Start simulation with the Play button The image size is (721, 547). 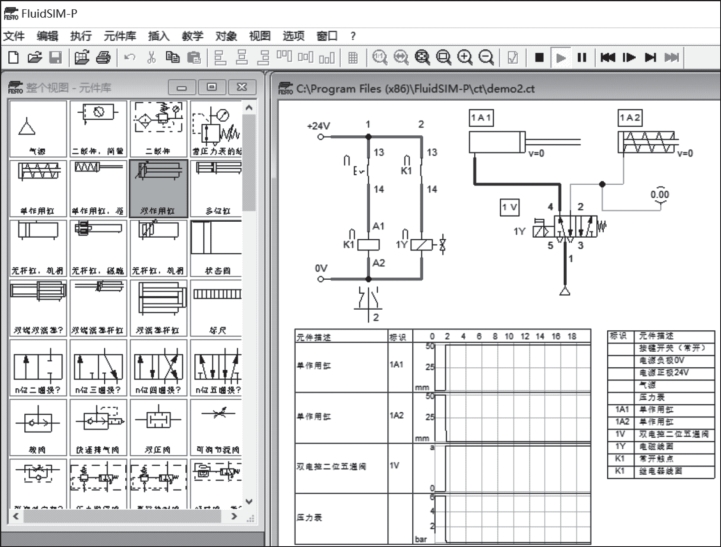561,58
